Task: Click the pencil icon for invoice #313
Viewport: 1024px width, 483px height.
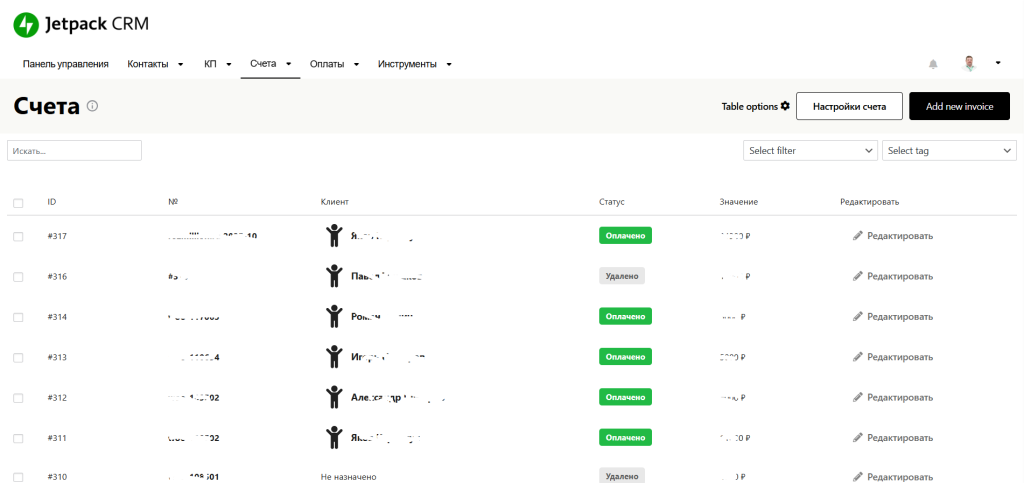Action: [858, 357]
